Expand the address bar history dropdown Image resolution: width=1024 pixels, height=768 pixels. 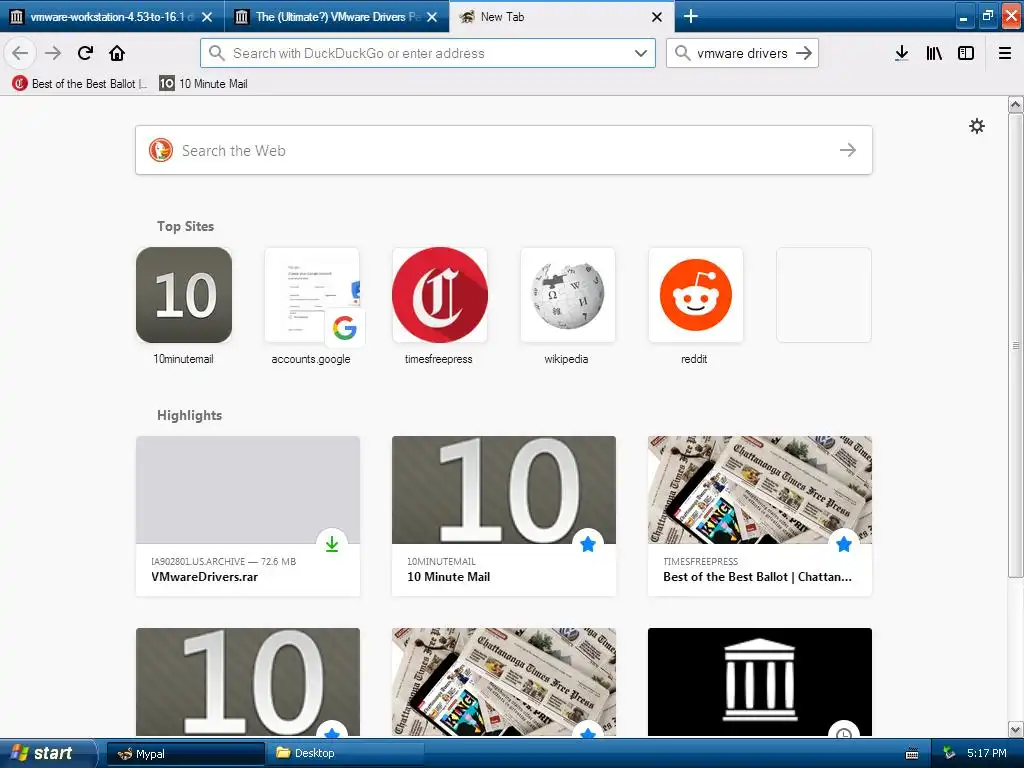click(641, 53)
